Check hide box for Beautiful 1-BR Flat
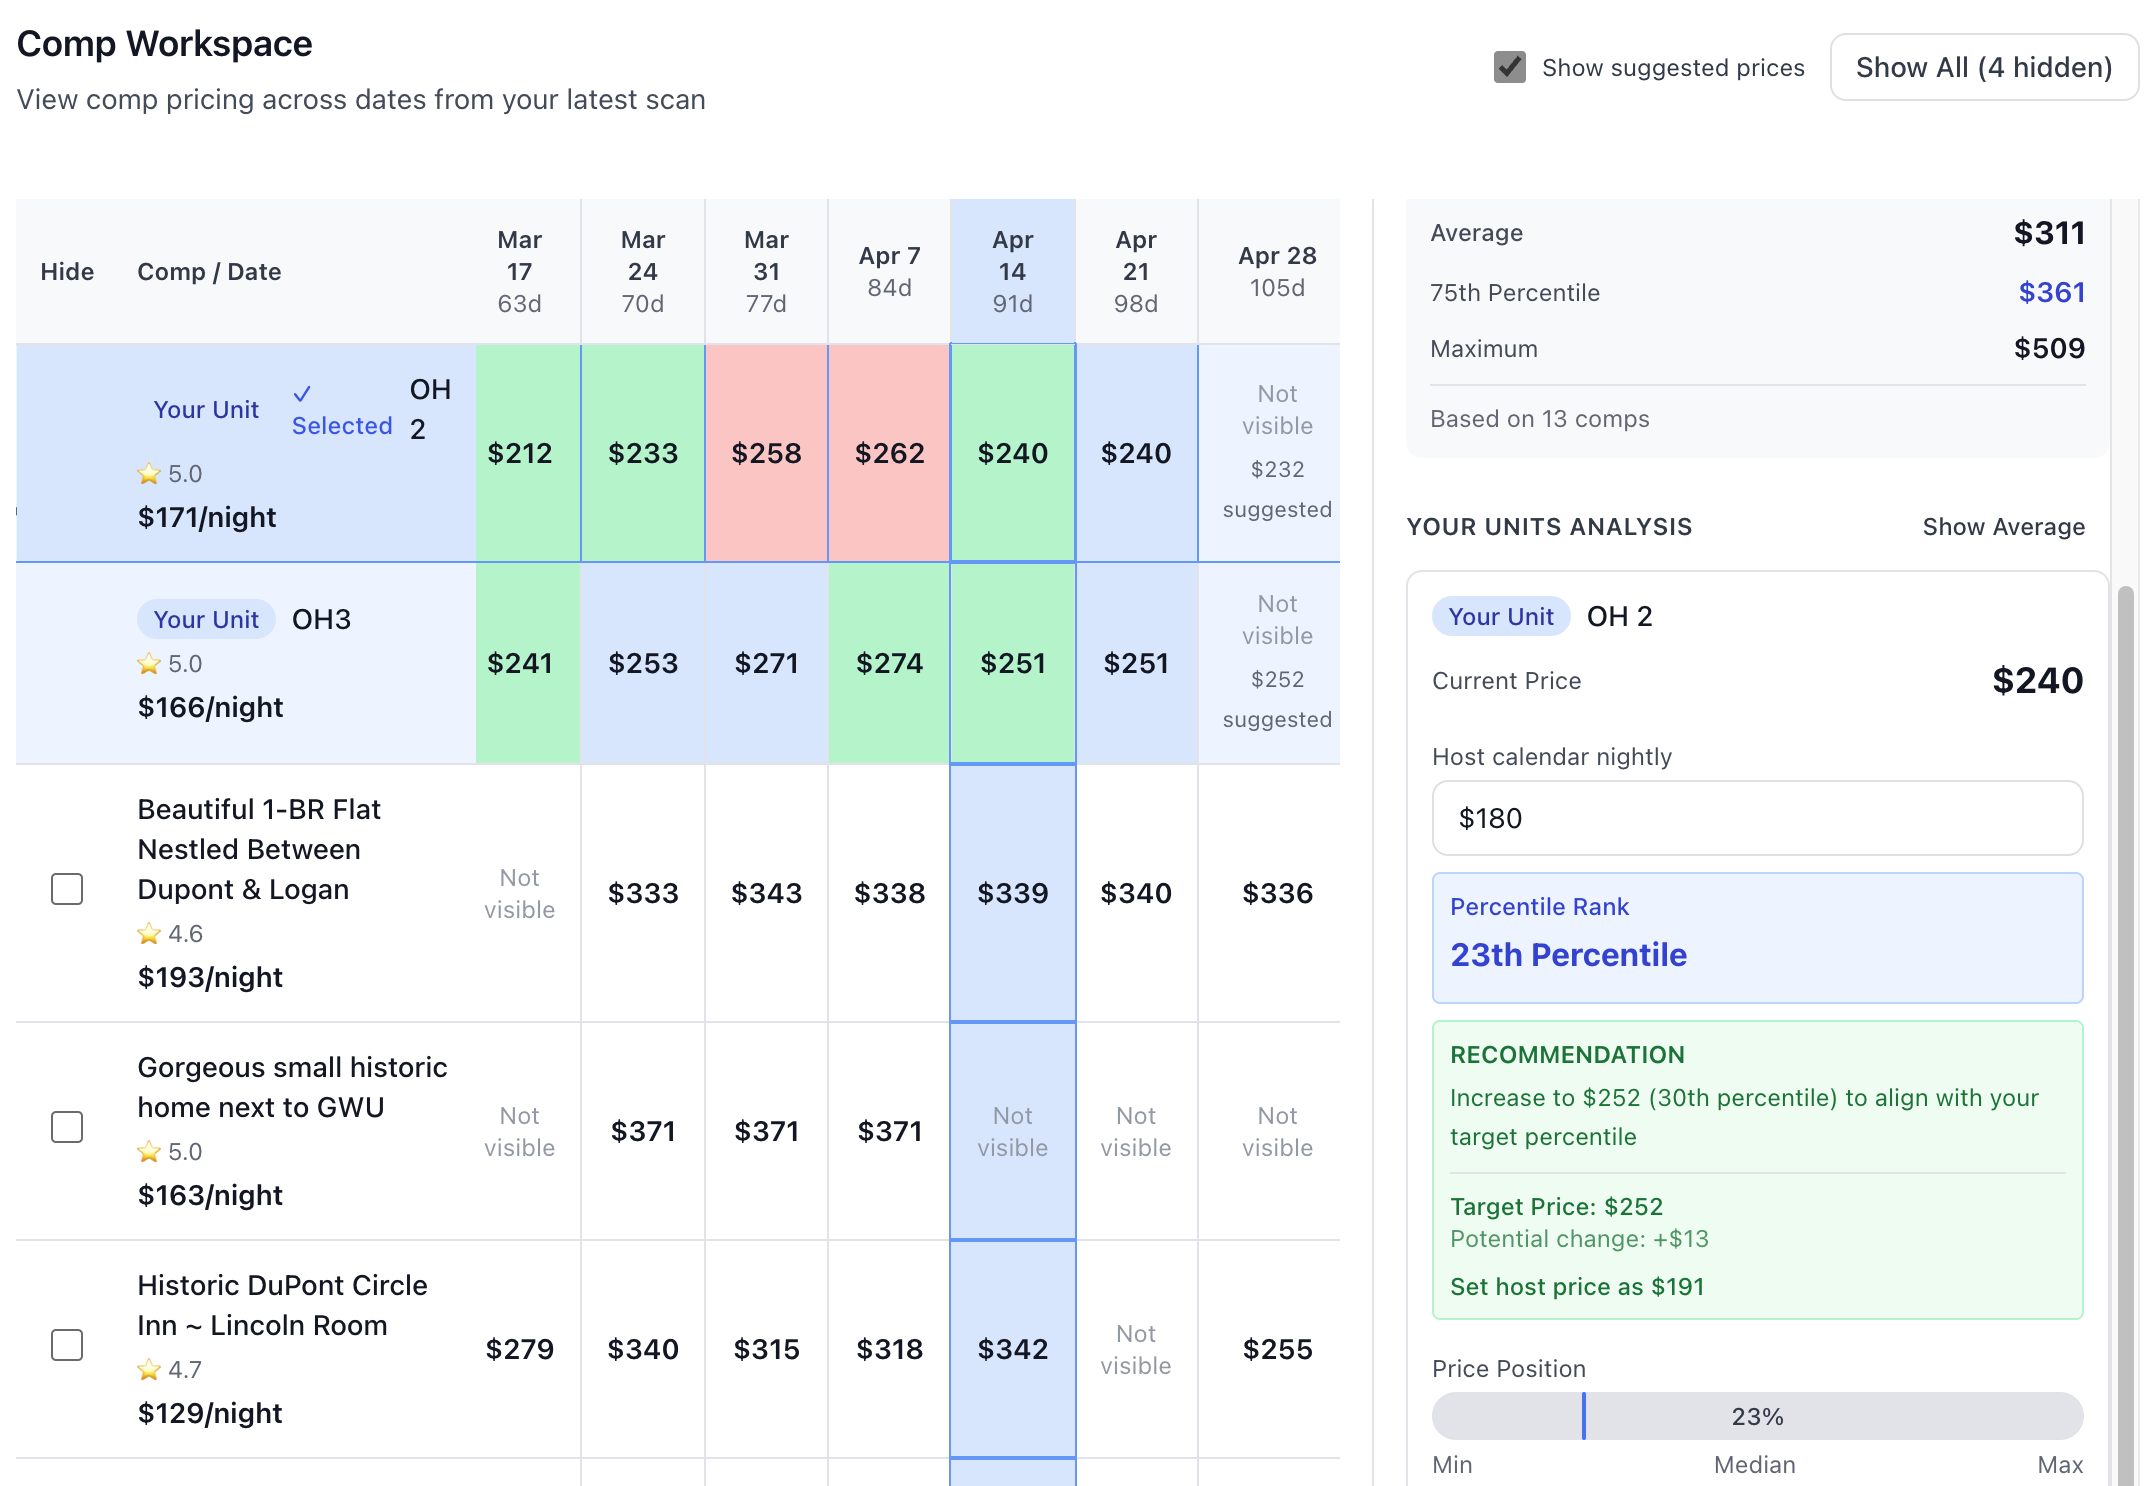2151x1486 pixels. [67, 889]
